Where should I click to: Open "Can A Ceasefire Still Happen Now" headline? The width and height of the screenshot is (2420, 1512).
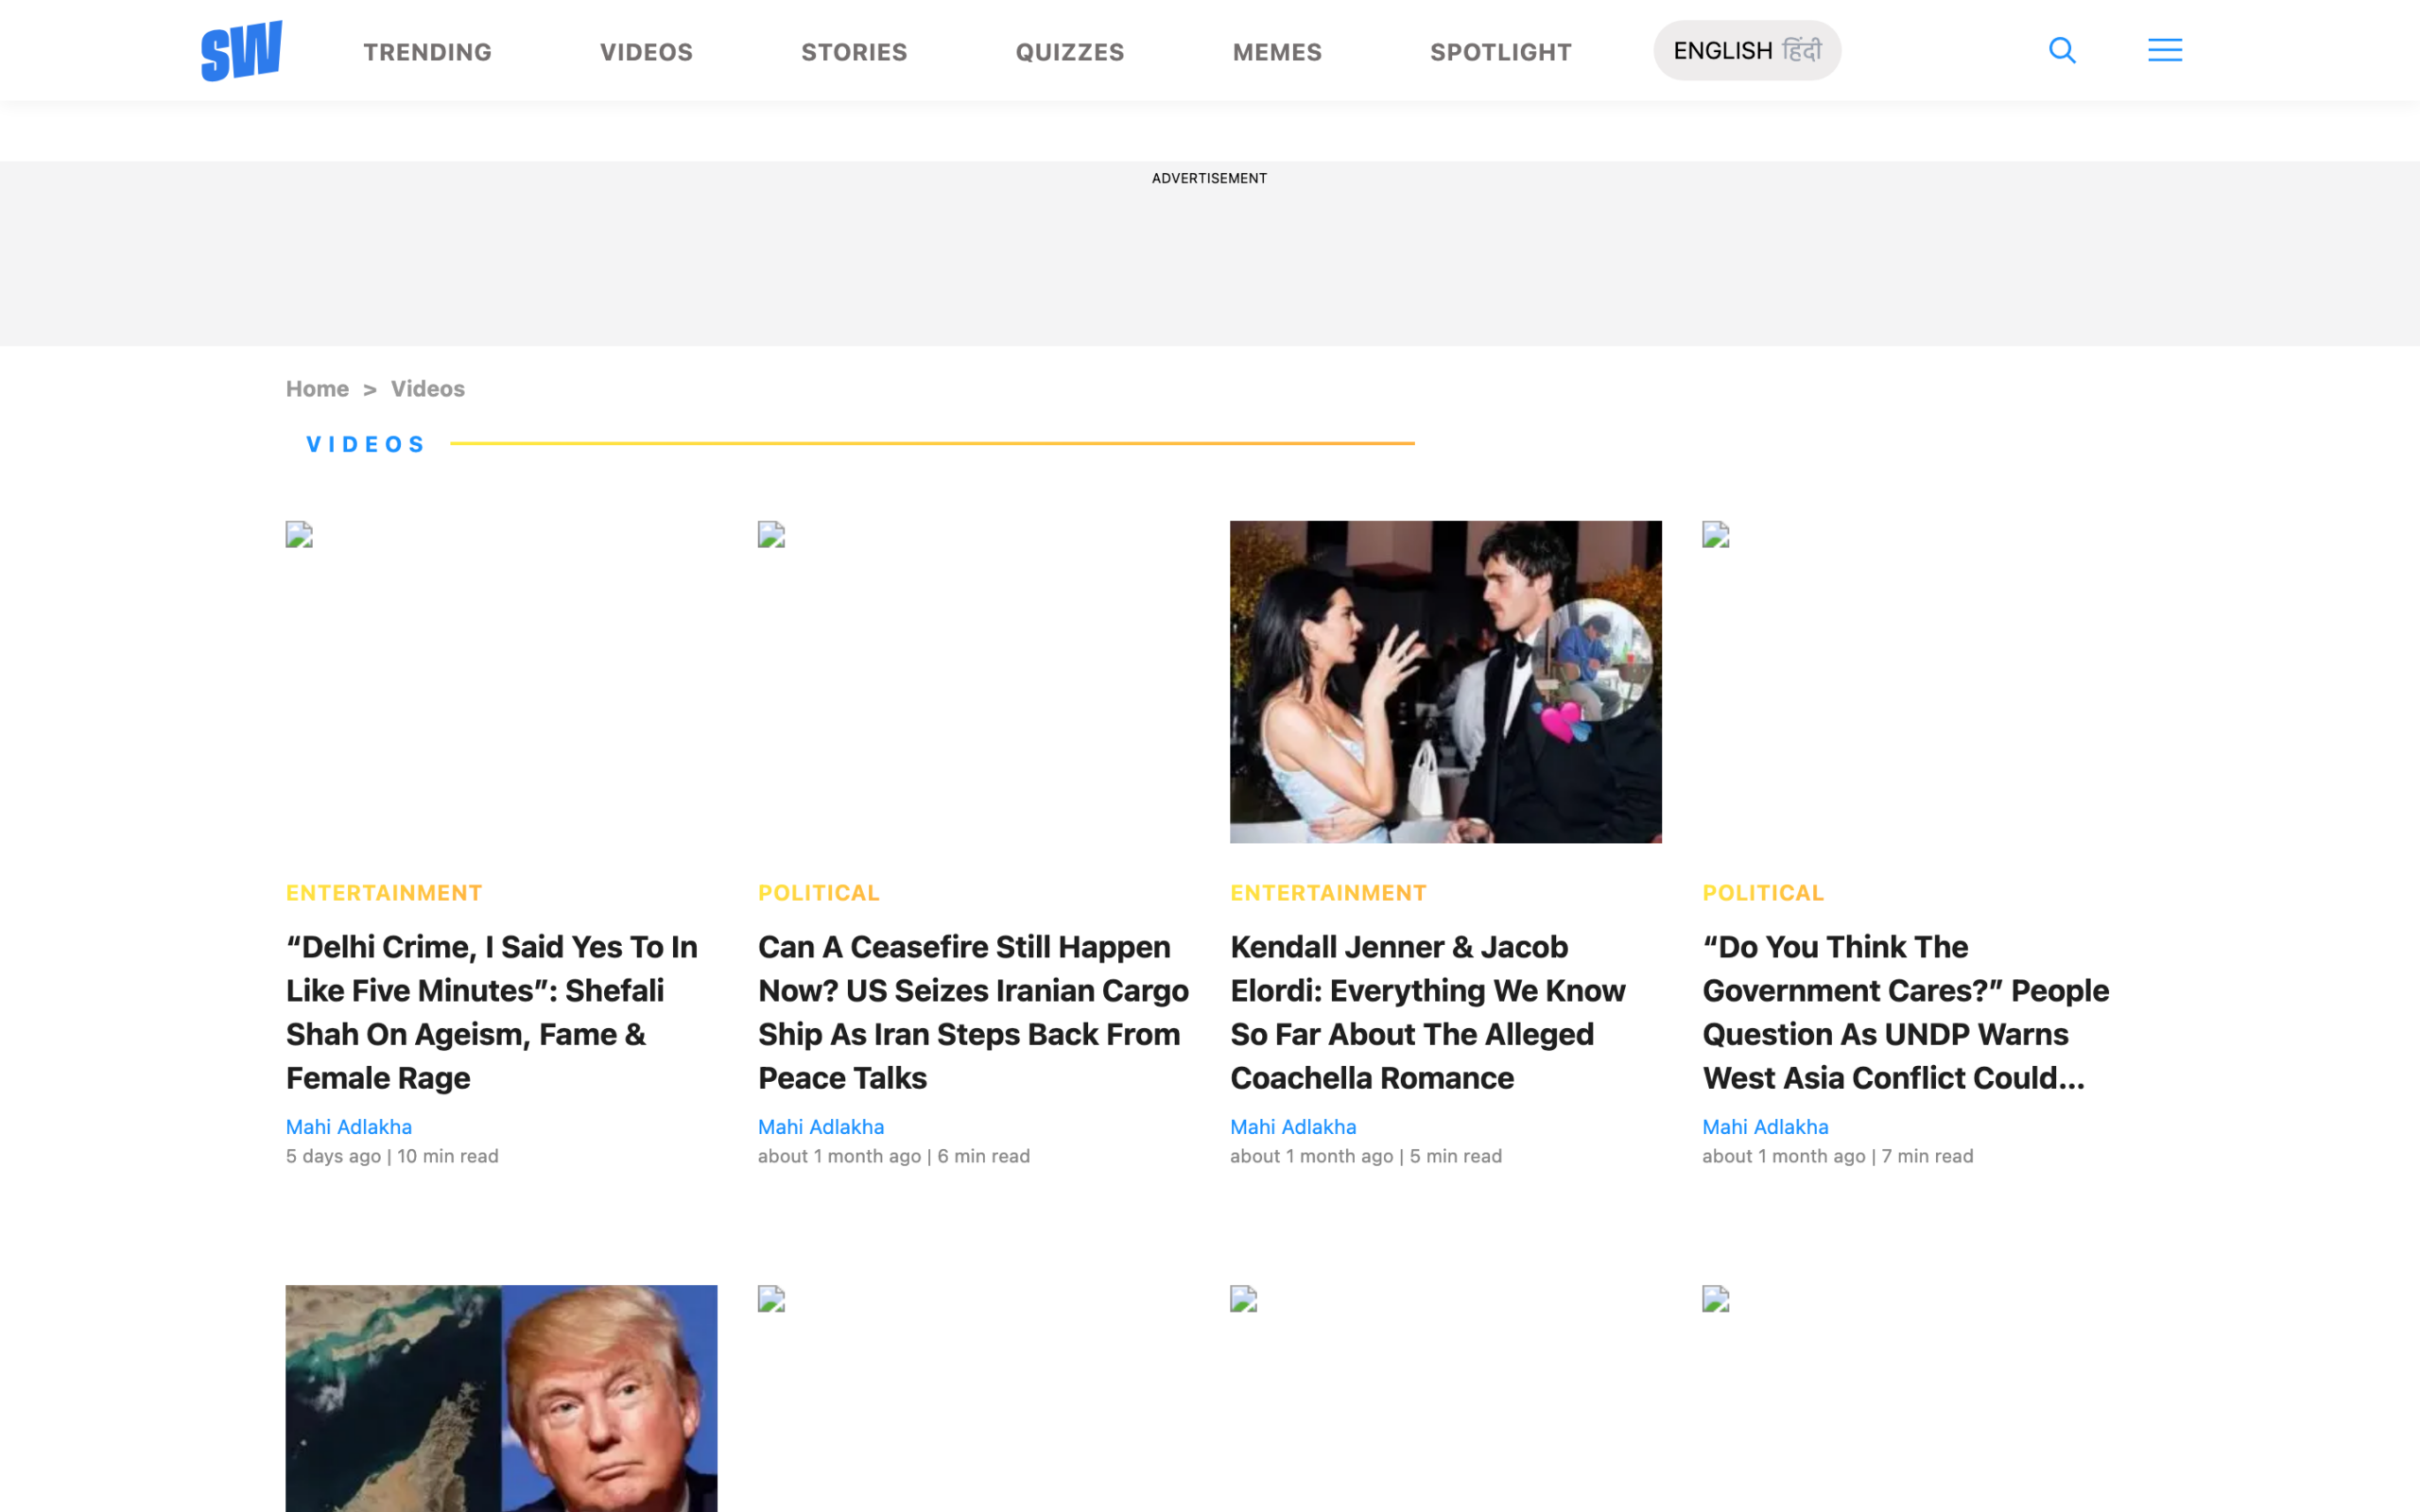973,1012
